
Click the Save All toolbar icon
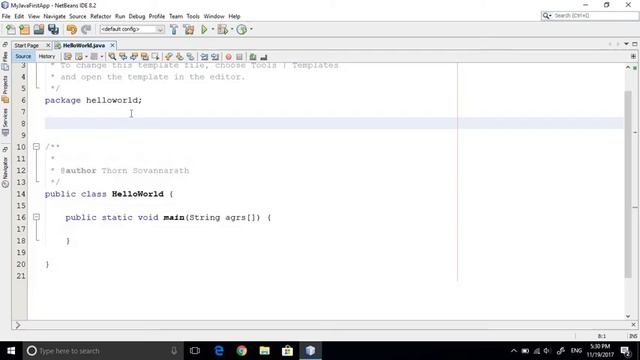click(53, 29)
